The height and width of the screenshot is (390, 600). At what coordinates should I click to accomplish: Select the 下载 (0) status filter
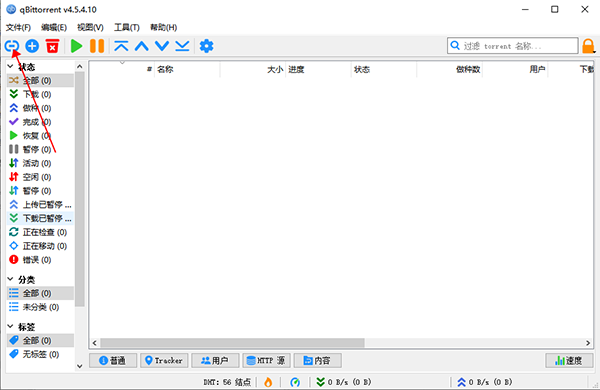click(x=40, y=94)
